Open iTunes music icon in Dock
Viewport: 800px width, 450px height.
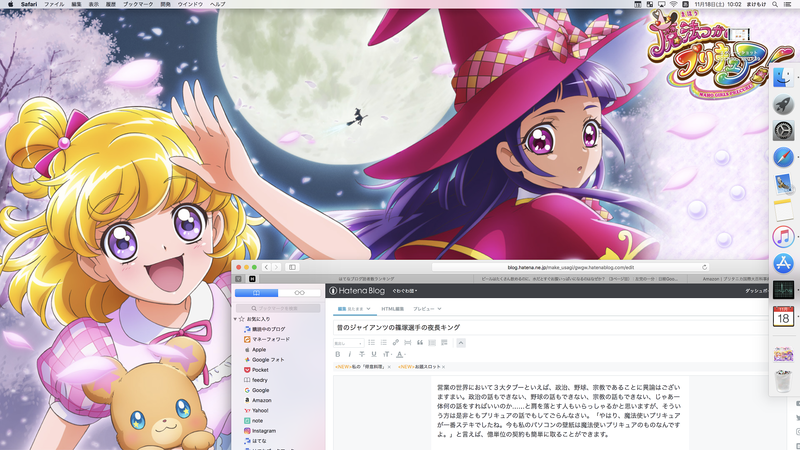(783, 237)
